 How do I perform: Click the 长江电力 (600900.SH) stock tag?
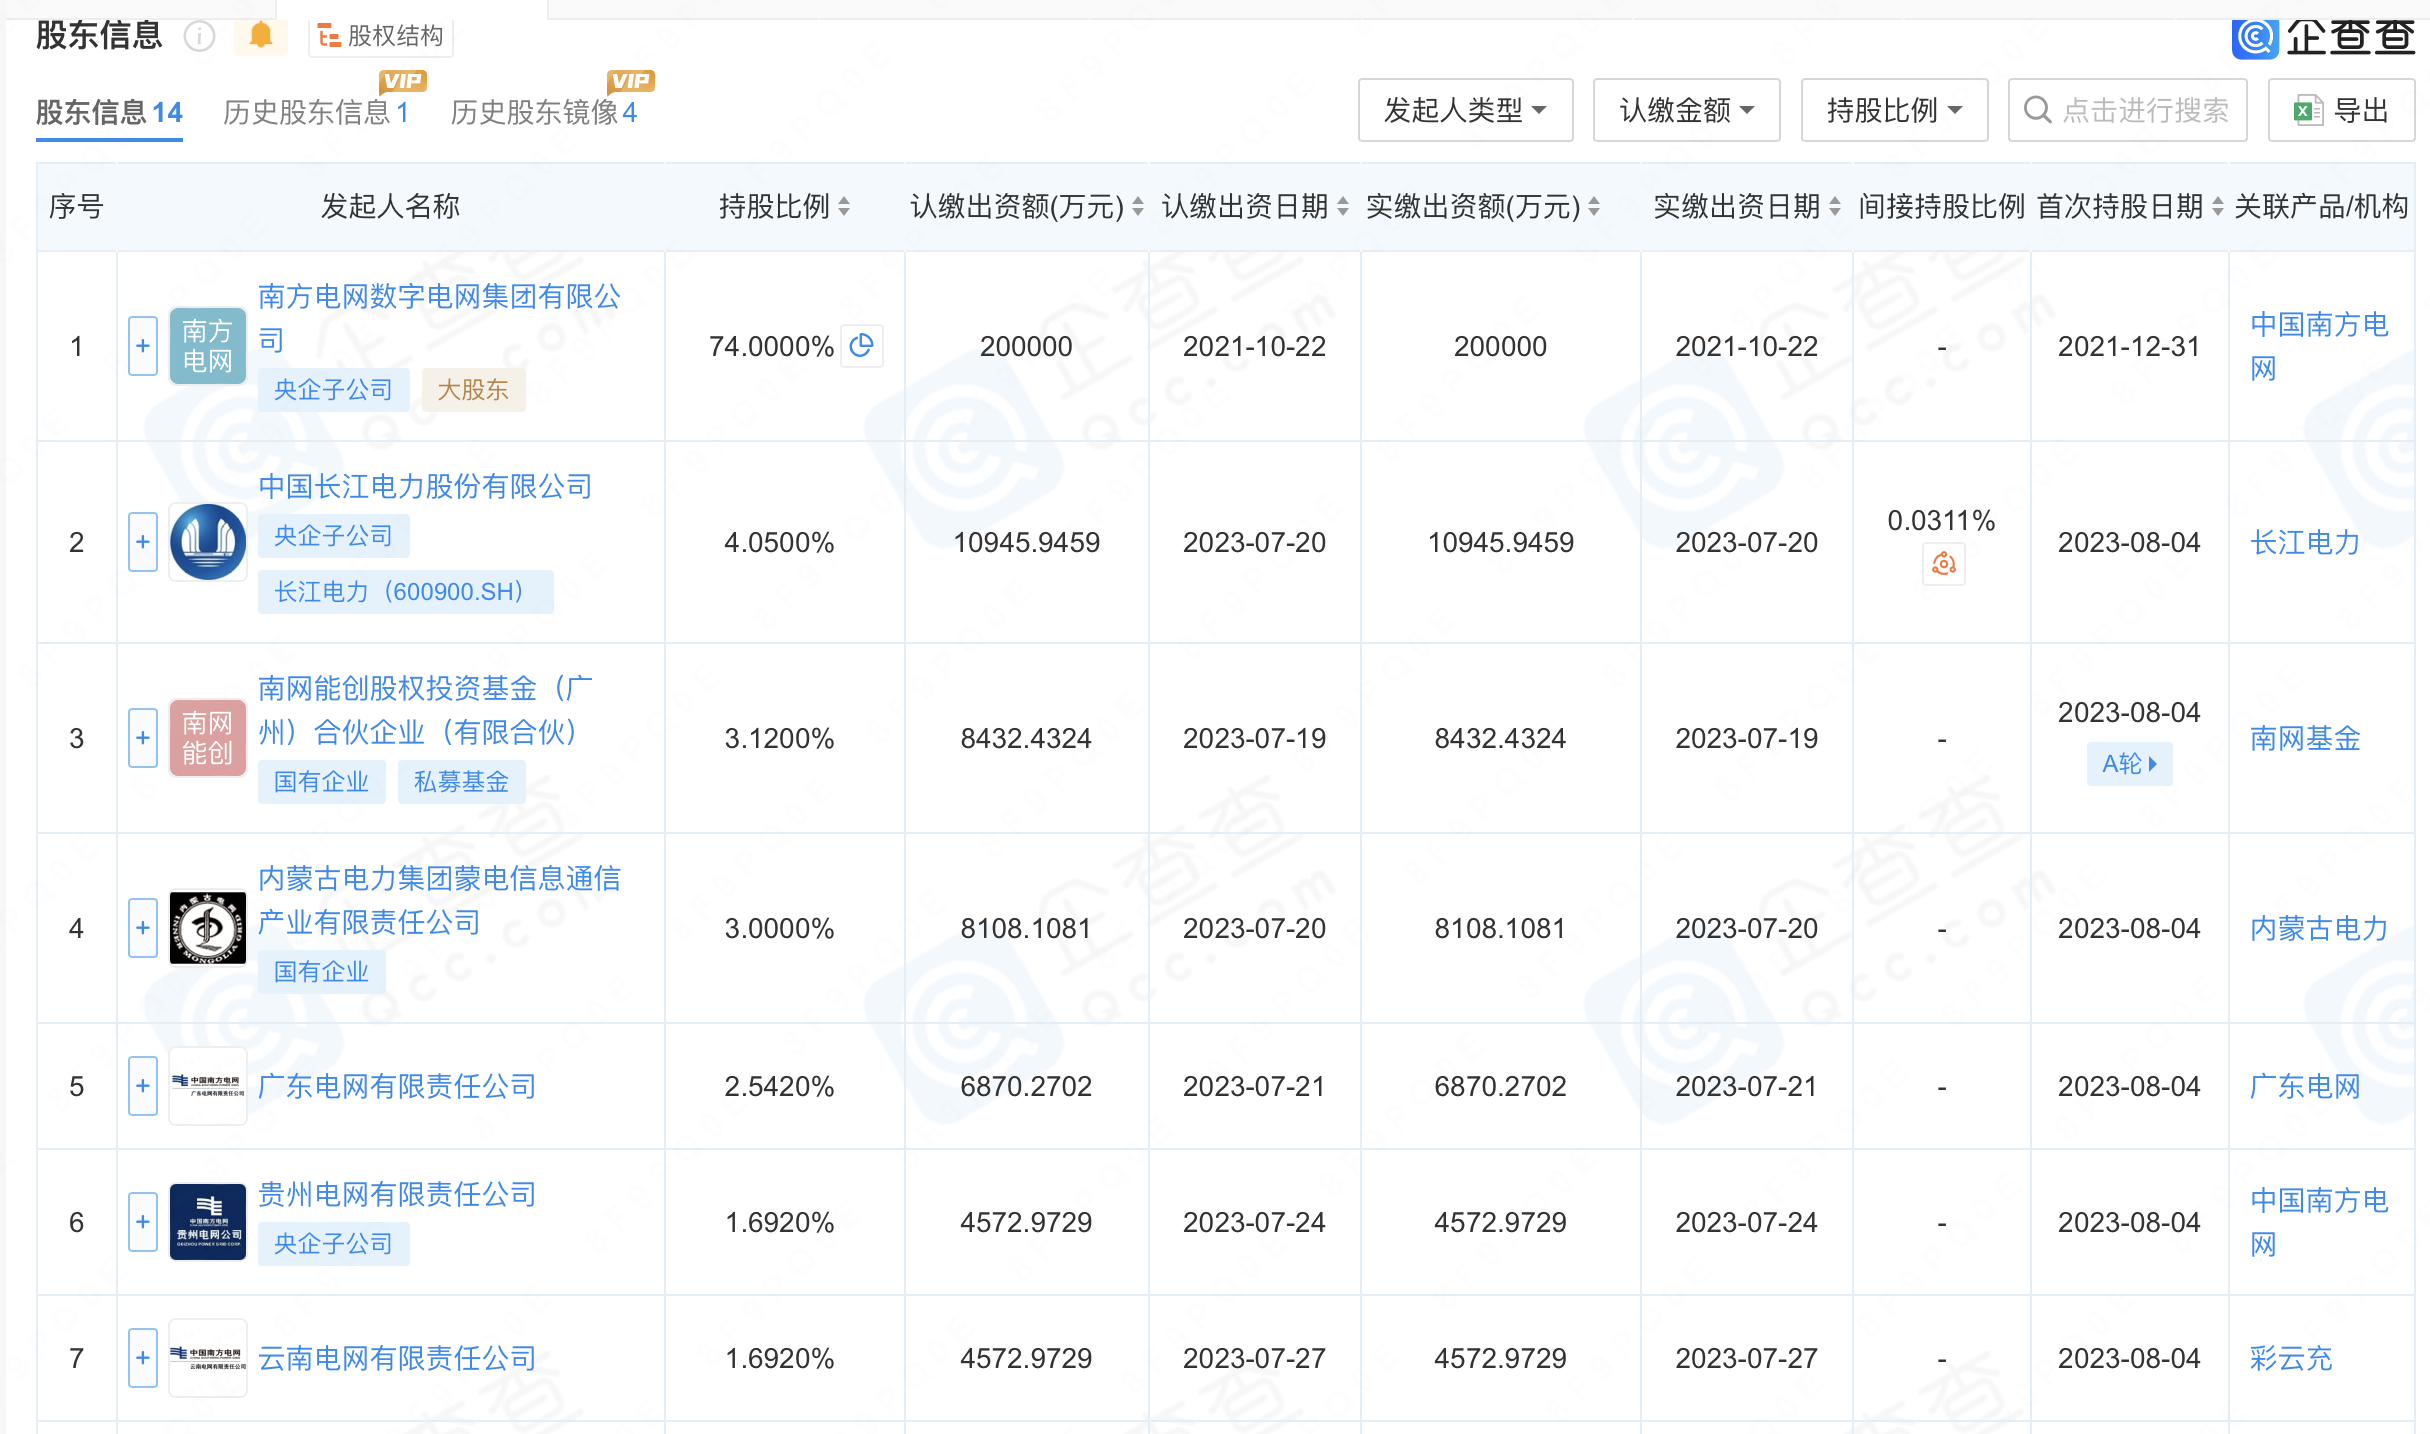tap(405, 592)
